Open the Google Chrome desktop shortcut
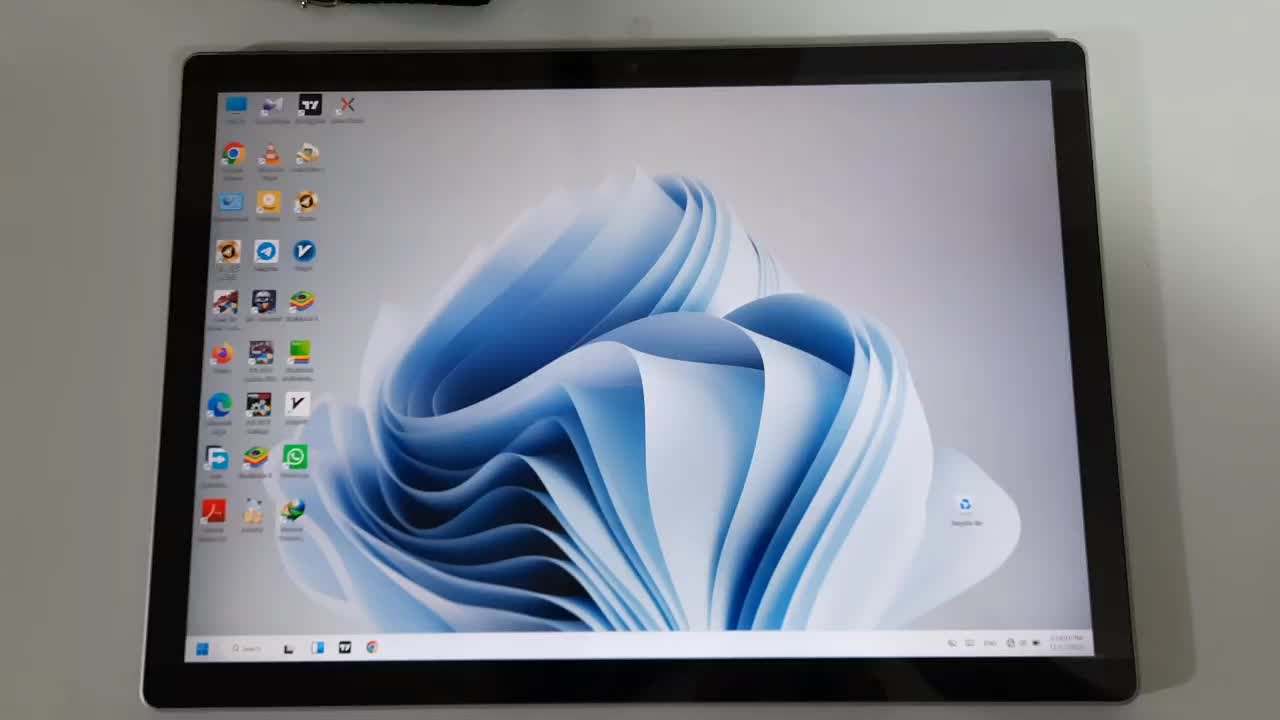The width and height of the screenshot is (1280, 720). 233,154
